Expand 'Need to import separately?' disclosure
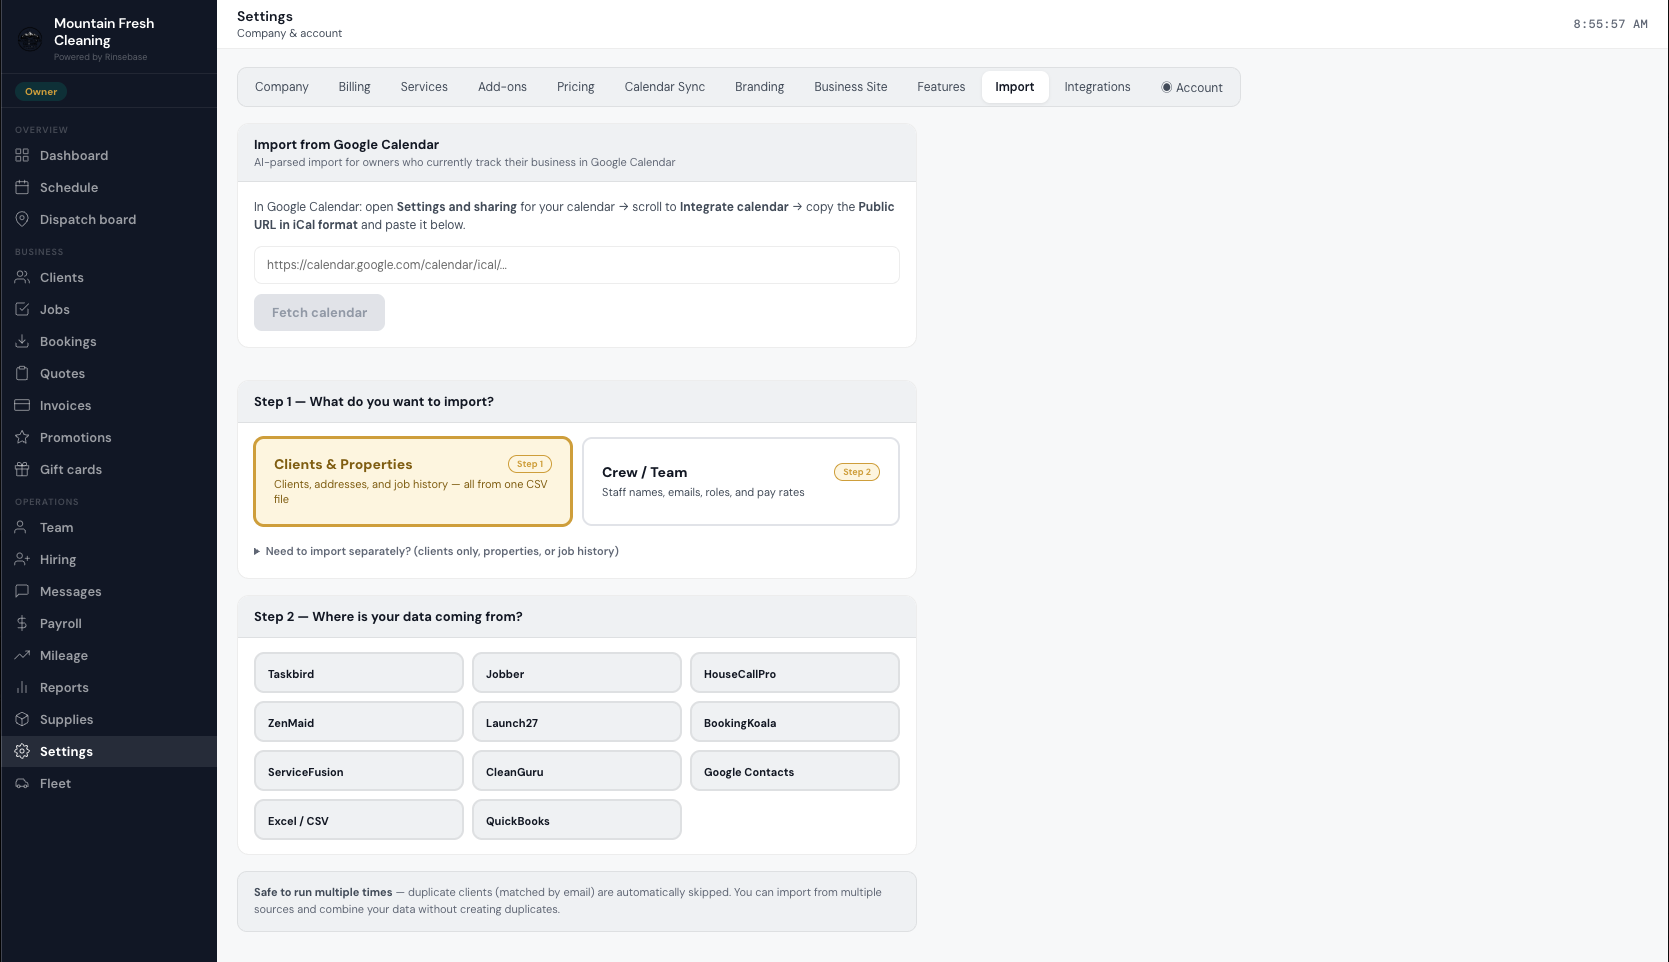This screenshot has height=962, width=1669. click(x=436, y=551)
